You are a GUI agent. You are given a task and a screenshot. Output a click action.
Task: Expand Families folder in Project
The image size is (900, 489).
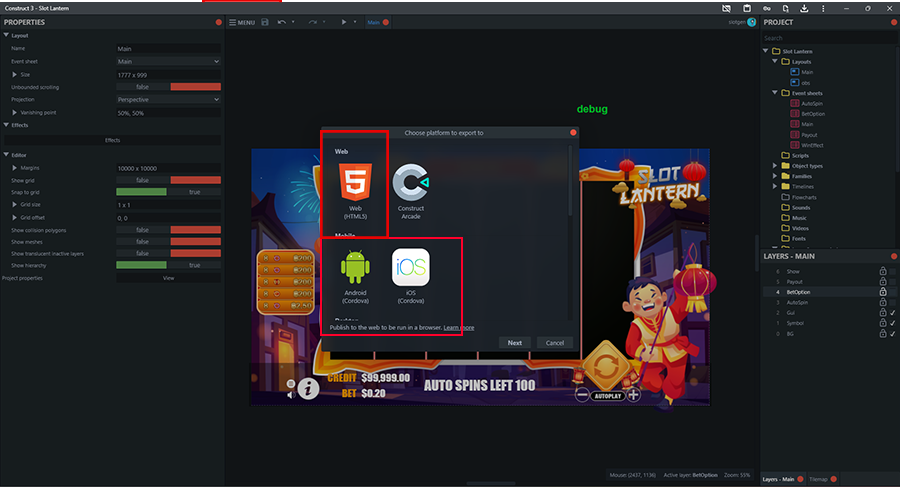pos(775,176)
